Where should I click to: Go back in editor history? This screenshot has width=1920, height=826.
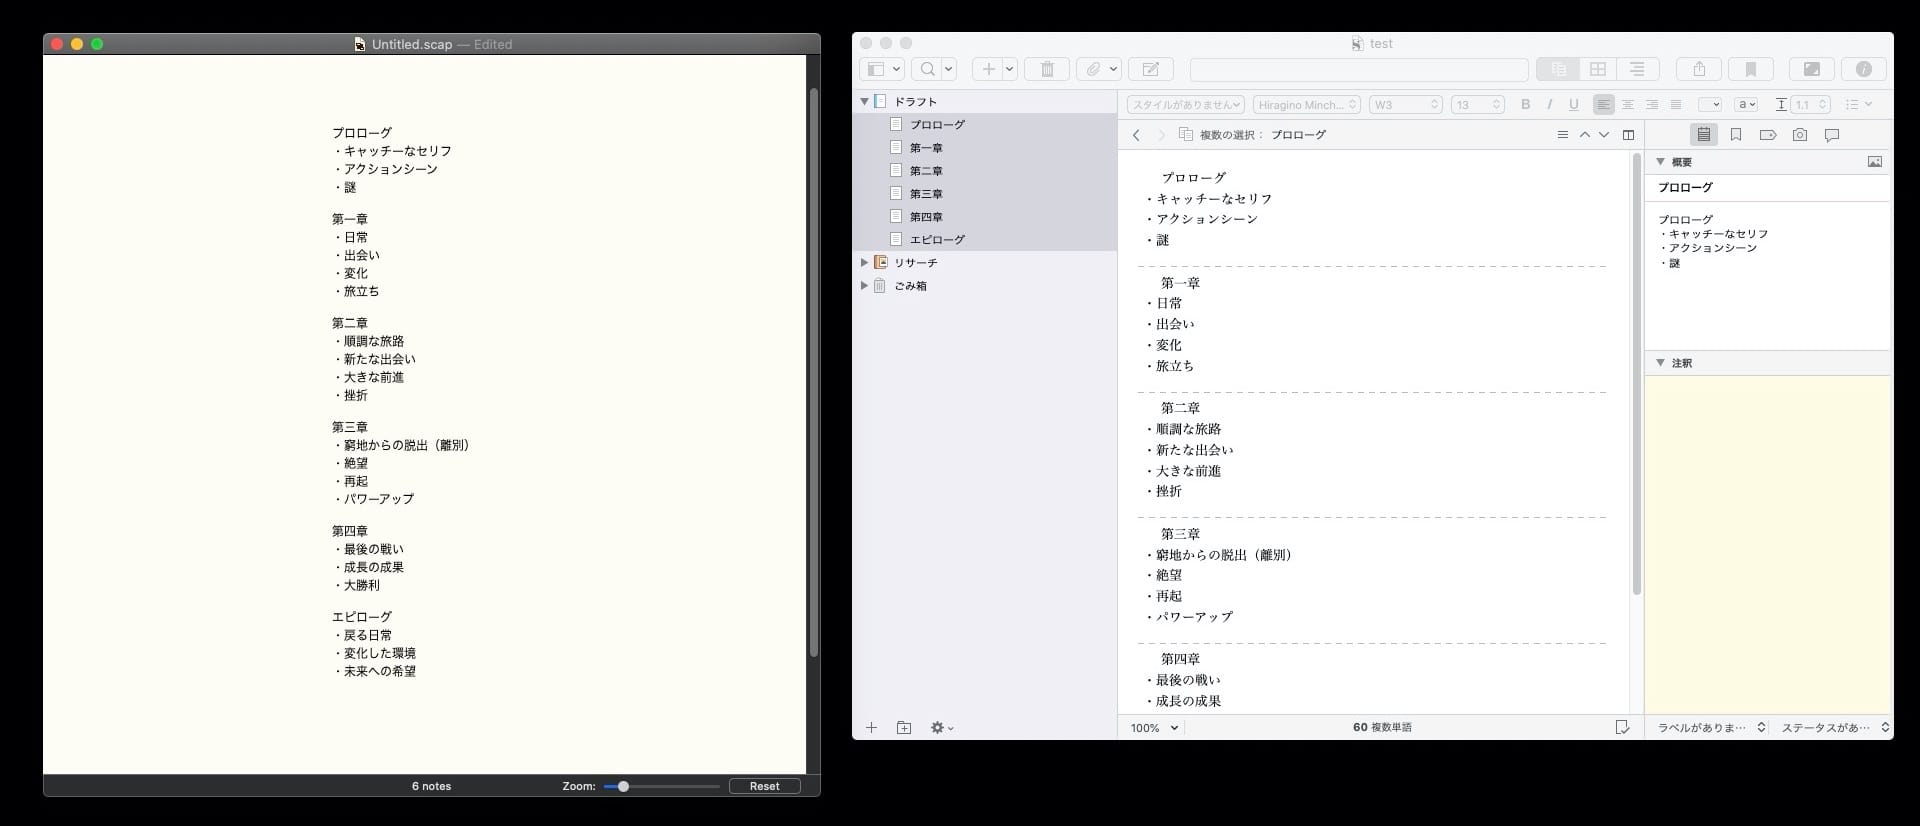click(x=1136, y=135)
